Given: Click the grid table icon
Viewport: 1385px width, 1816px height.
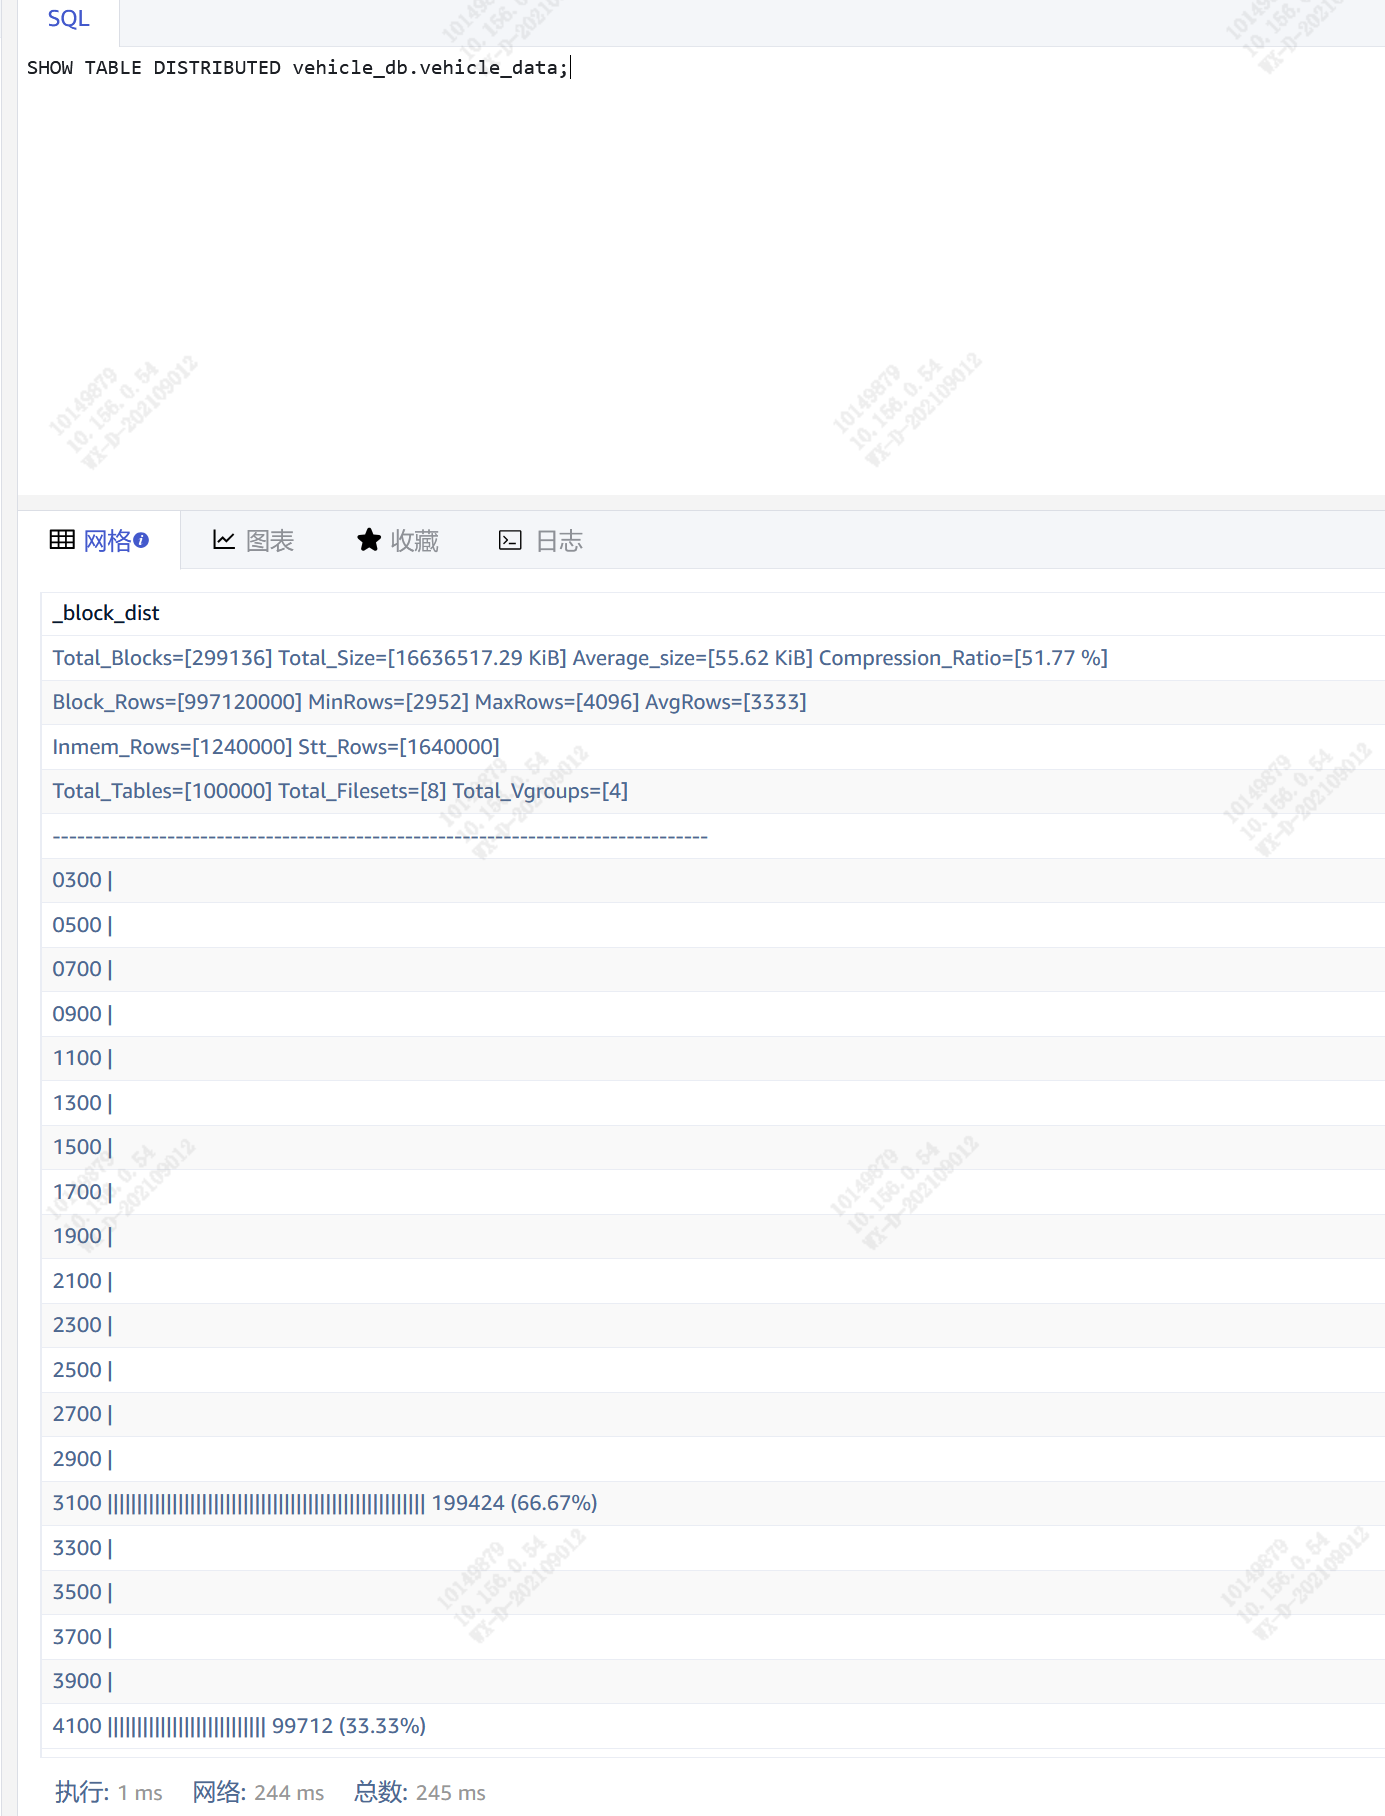Looking at the screenshot, I should [x=62, y=540].
